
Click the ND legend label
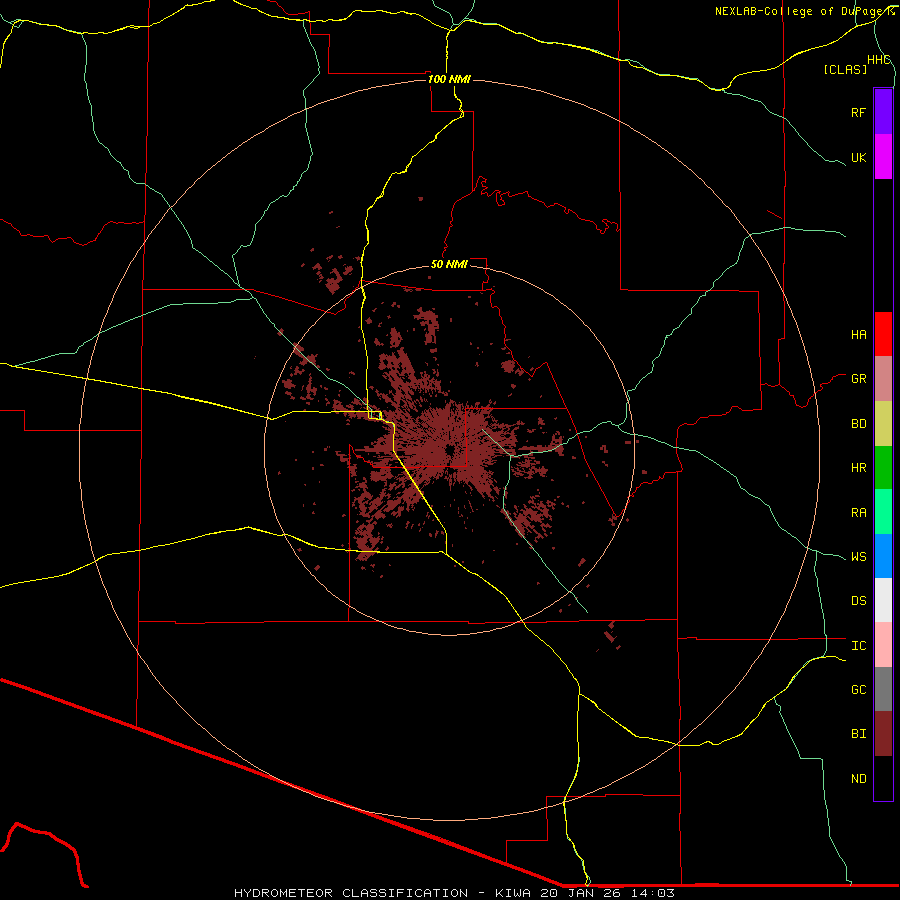[x=859, y=779]
